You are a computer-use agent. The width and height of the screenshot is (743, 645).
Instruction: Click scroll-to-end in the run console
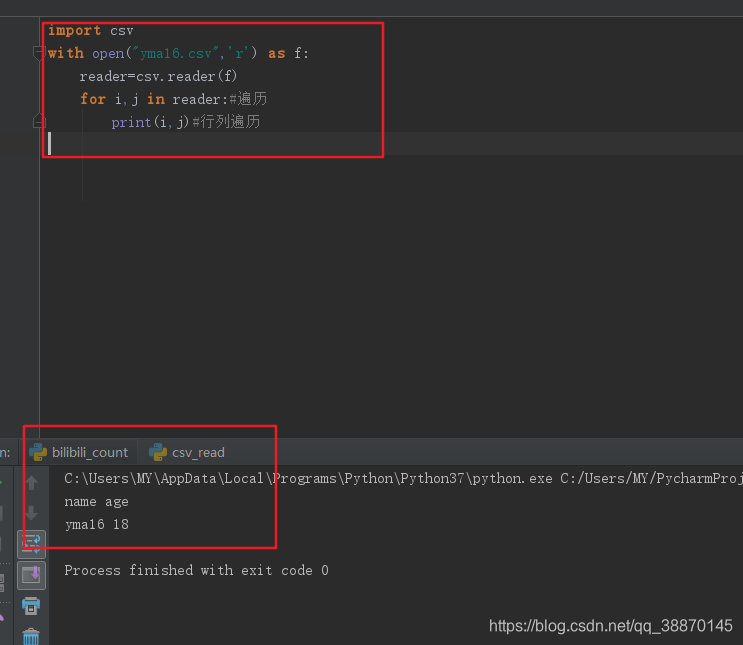pos(32,575)
